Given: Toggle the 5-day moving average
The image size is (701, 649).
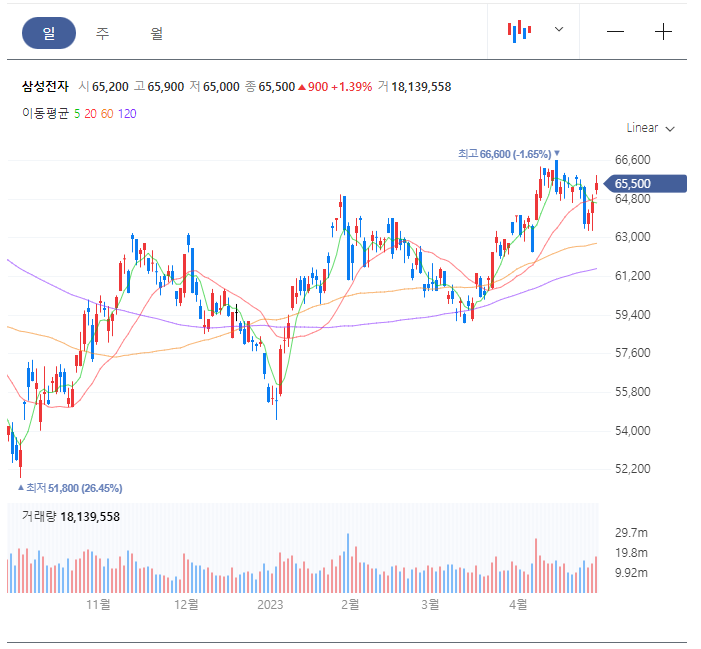Looking at the screenshot, I should [77, 114].
